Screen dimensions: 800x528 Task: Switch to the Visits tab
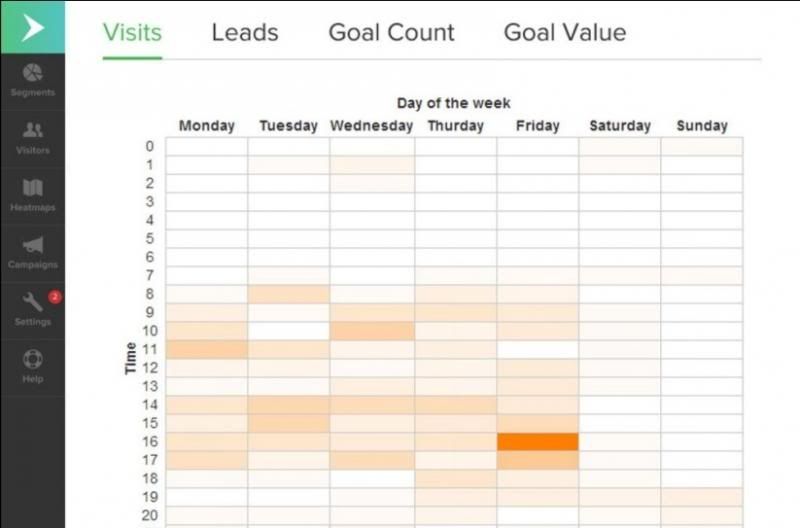point(132,33)
